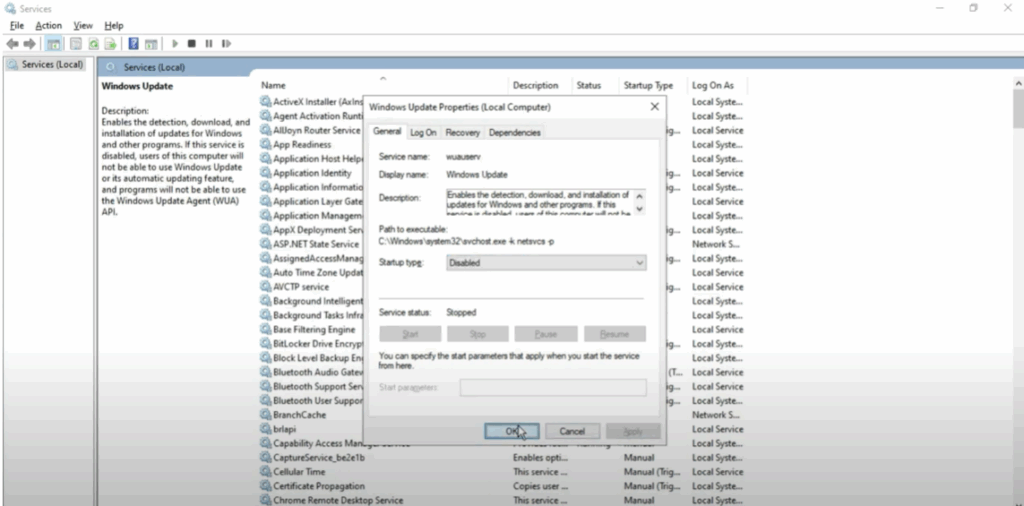The image size is (1024, 506).
Task: Switch to the General tab in properties dialog
Action: coord(387,131)
